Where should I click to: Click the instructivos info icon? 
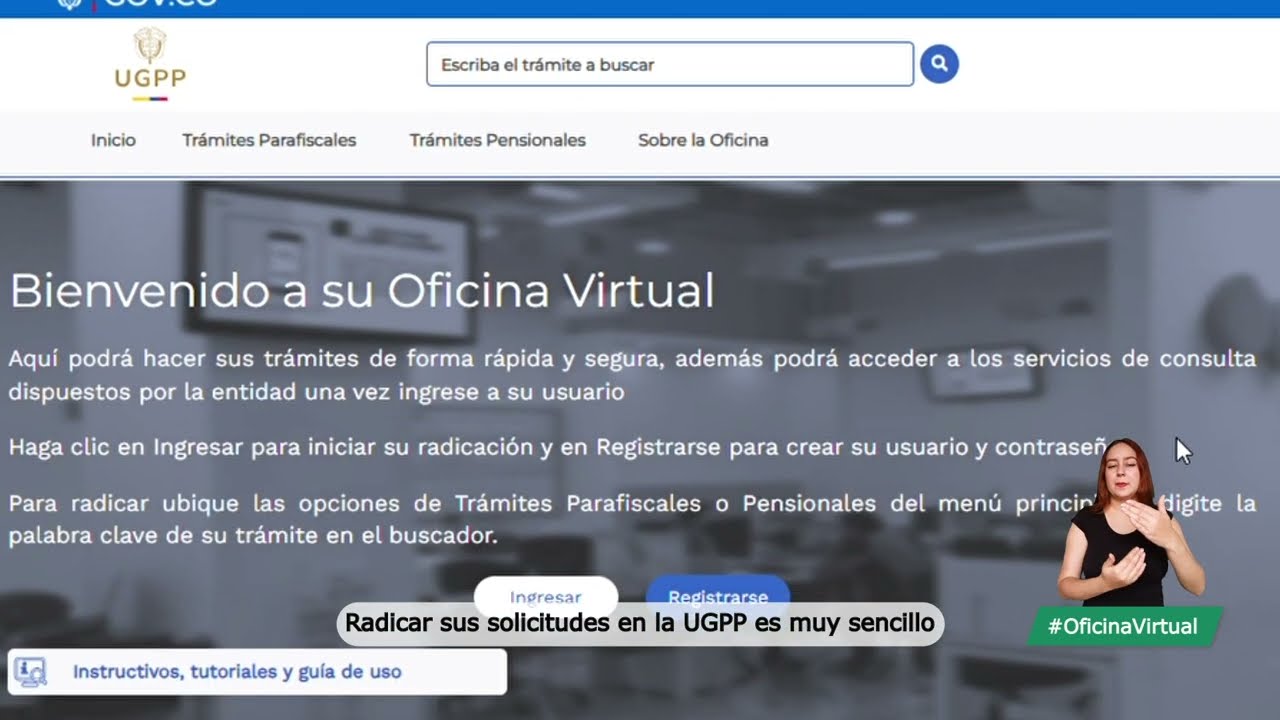pos(31,672)
